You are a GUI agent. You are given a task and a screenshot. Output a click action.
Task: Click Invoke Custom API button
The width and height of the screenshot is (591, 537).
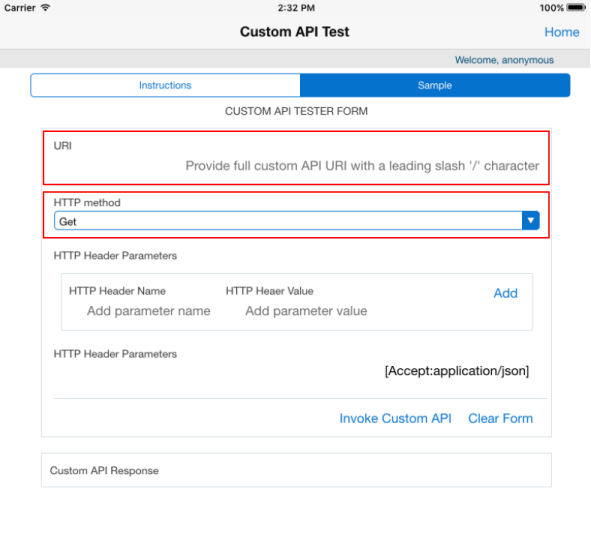395,418
